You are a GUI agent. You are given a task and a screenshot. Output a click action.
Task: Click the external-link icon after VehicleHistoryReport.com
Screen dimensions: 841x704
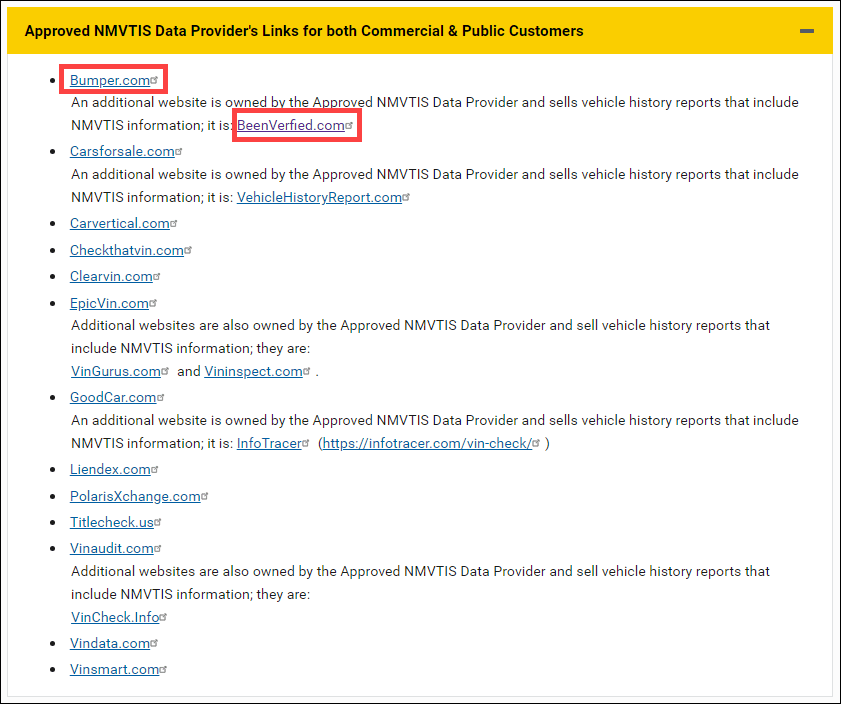406,197
